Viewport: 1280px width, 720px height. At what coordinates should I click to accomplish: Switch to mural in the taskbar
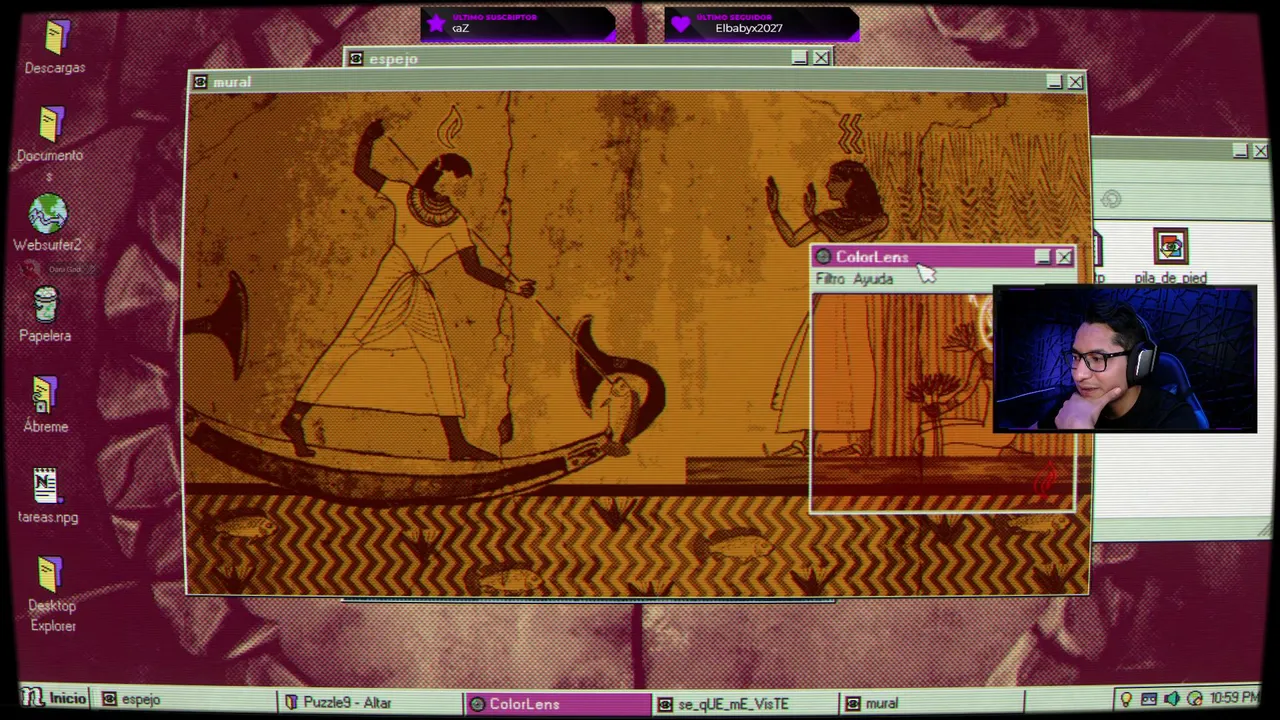pos(932,704)
